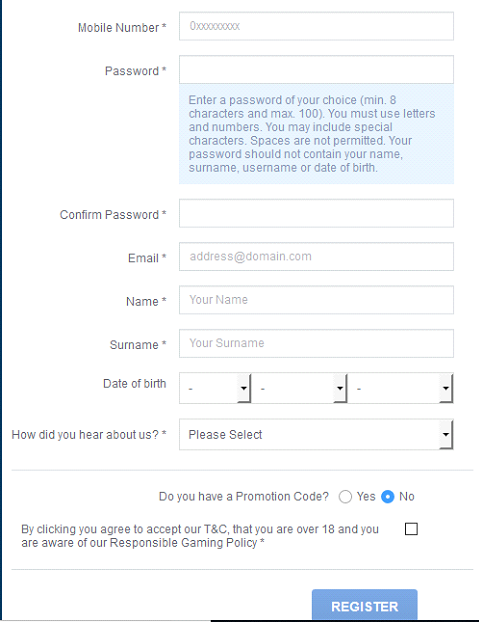Open the middle Date of birth dropdown
This screenshot has width=479, height=622.
tap(299, 388)
